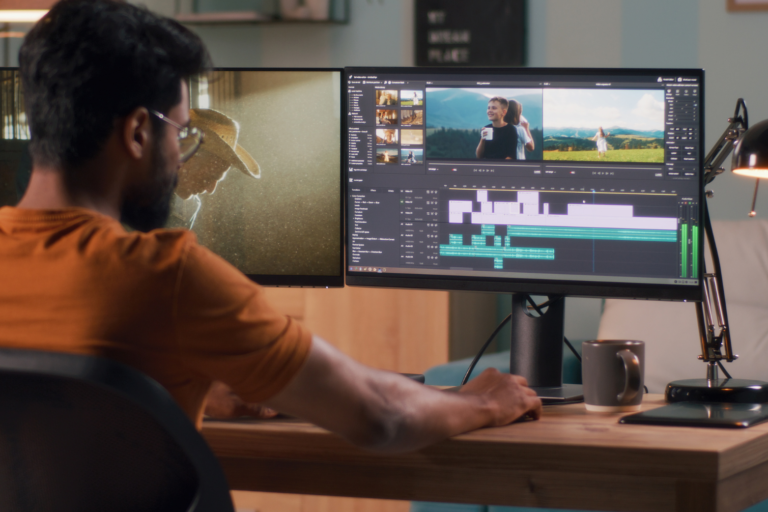
Task: Click the blue playhead marker on timeline ruler
Action: coord(593,190)
